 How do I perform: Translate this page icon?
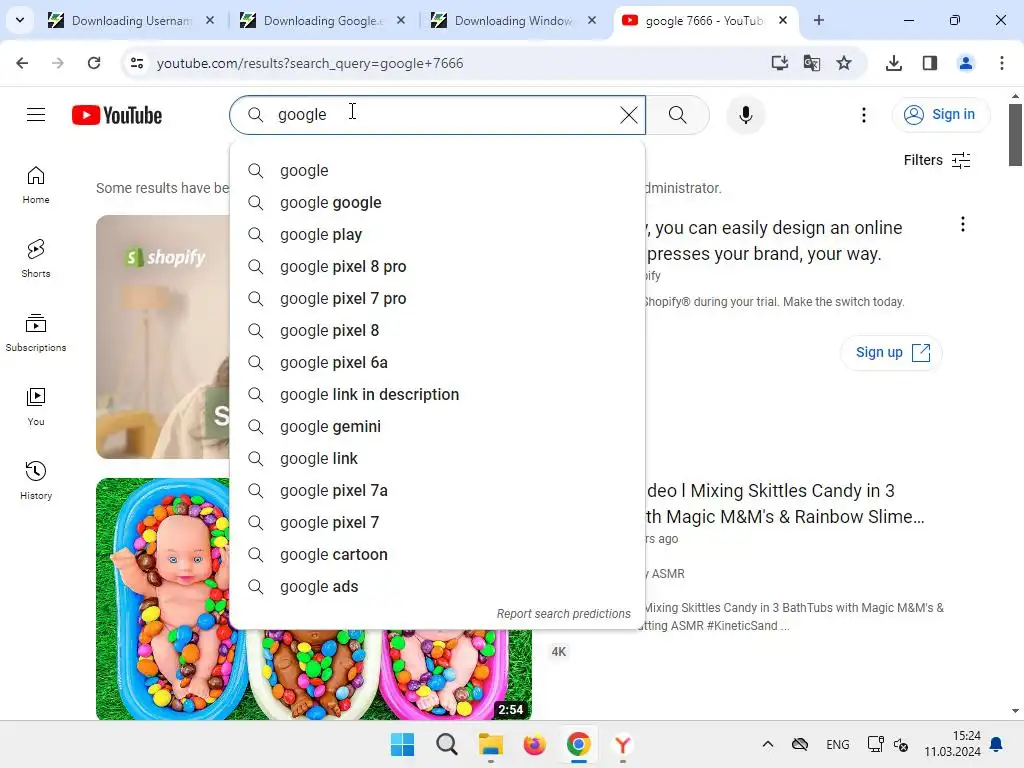812,63
